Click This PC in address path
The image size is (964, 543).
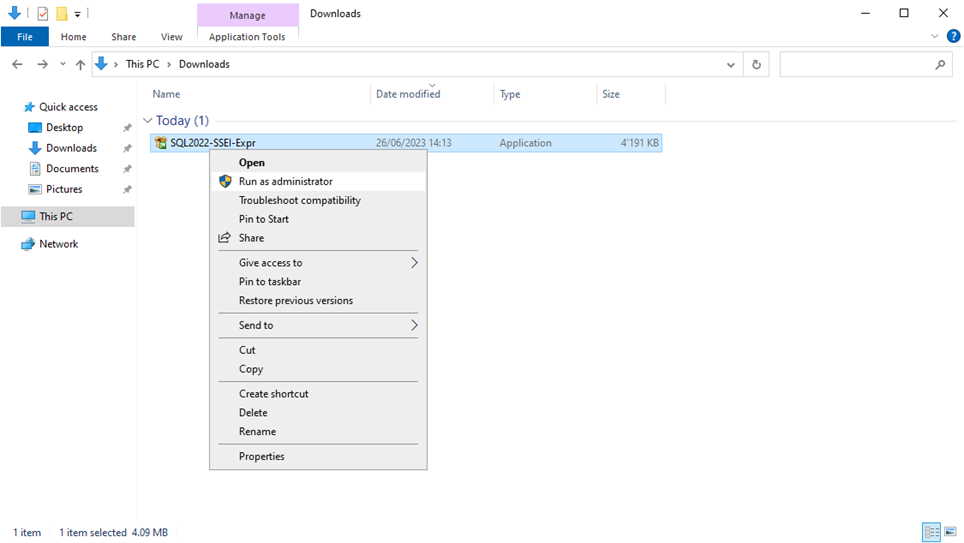point(143,64)
